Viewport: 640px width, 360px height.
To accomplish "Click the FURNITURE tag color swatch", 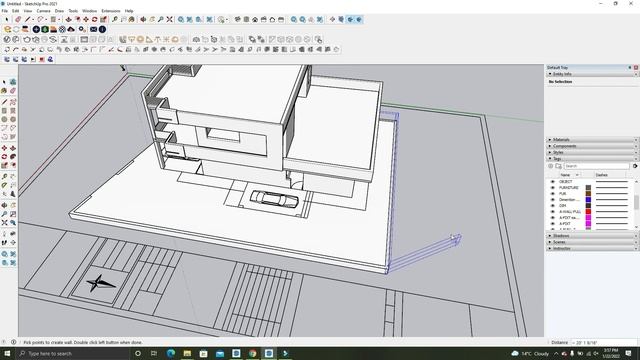I will [x=588, y=188].
